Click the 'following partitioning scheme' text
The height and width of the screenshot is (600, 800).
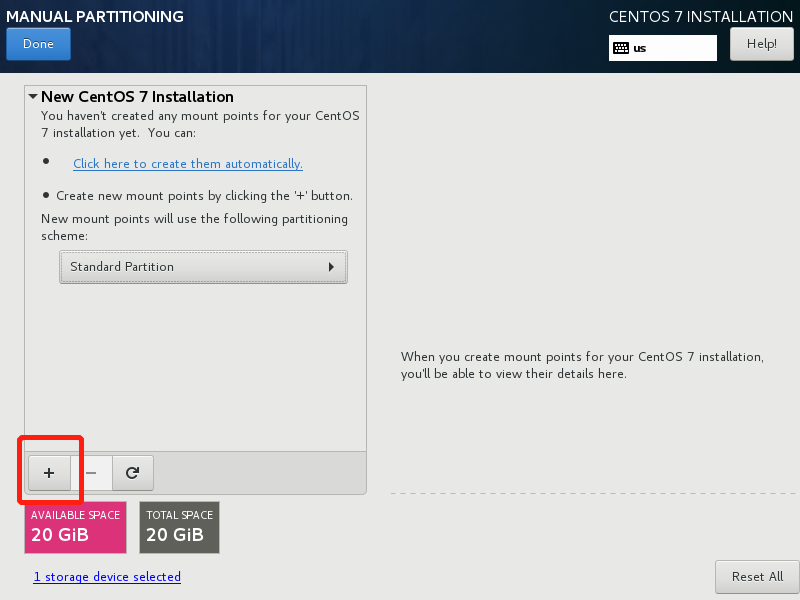194,227
